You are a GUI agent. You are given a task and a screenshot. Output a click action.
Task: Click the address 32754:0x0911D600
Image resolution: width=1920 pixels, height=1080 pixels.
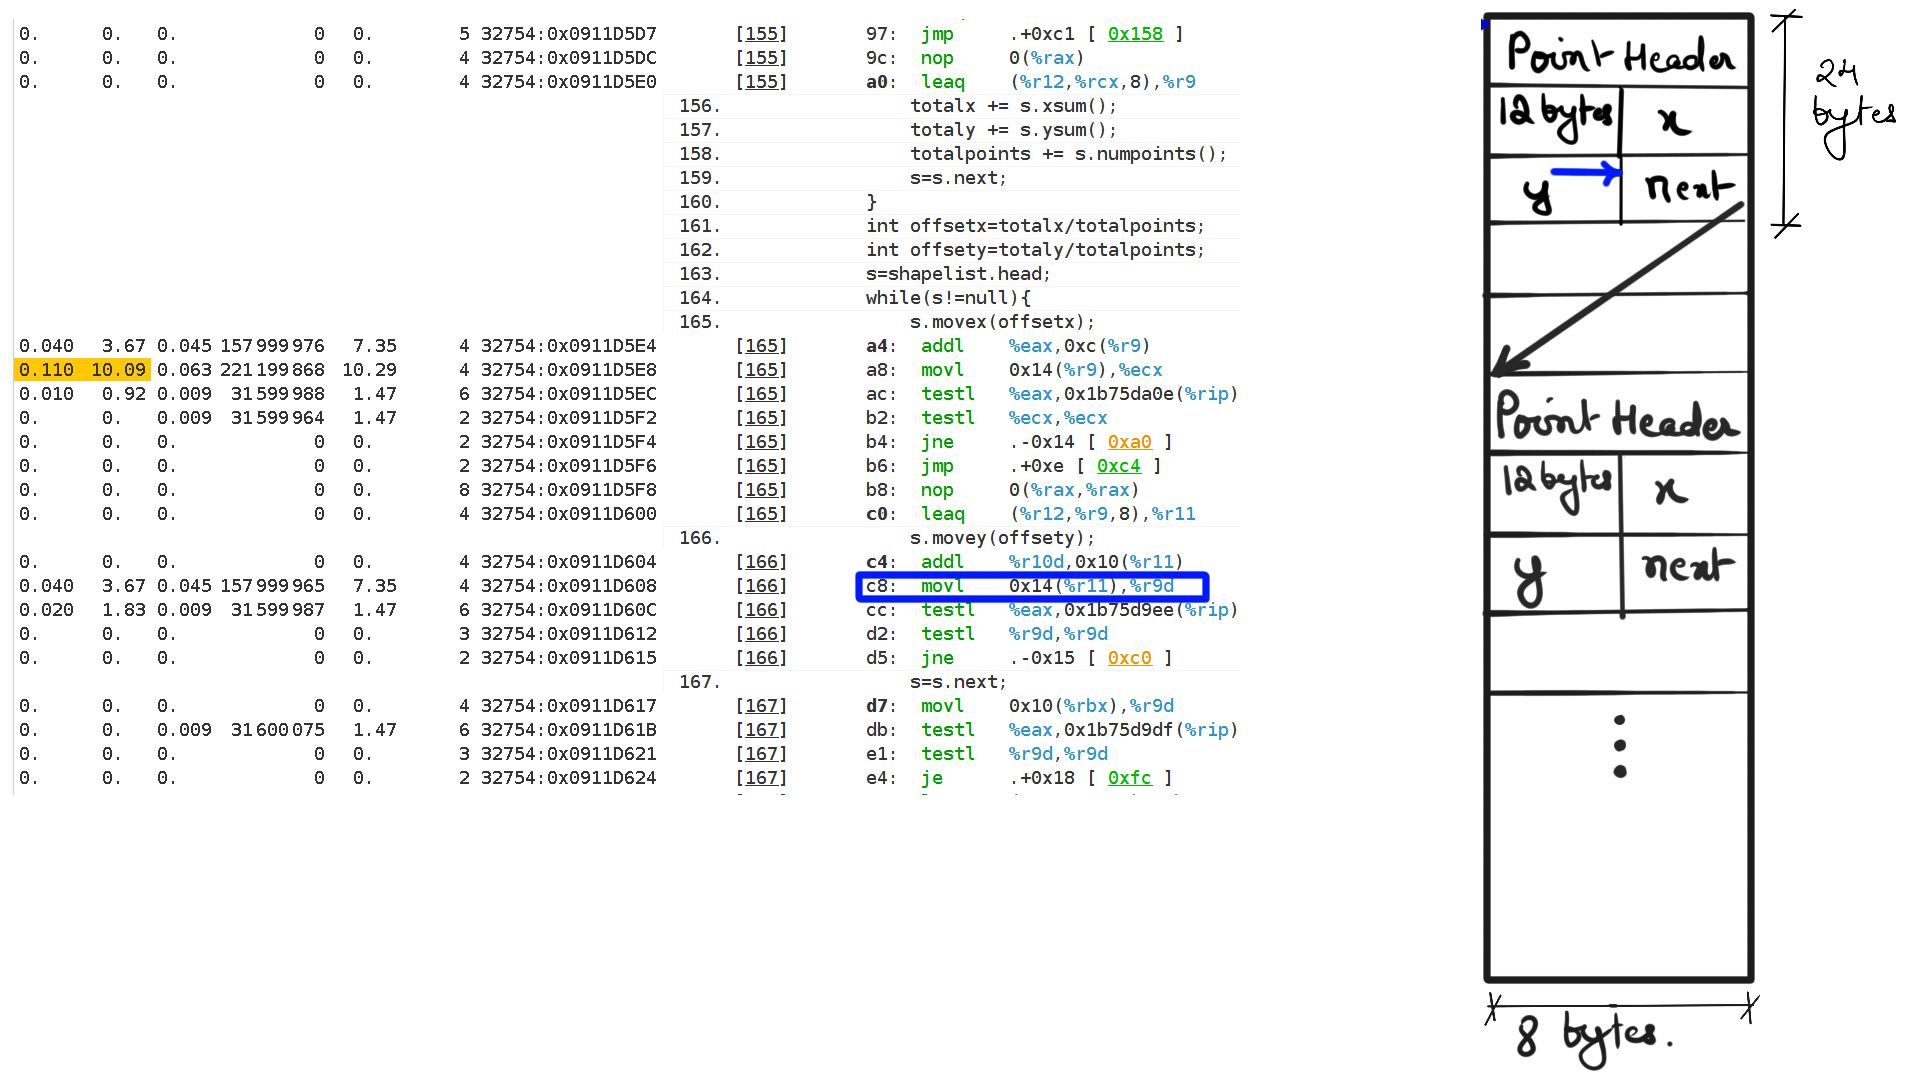click(568, 514)
